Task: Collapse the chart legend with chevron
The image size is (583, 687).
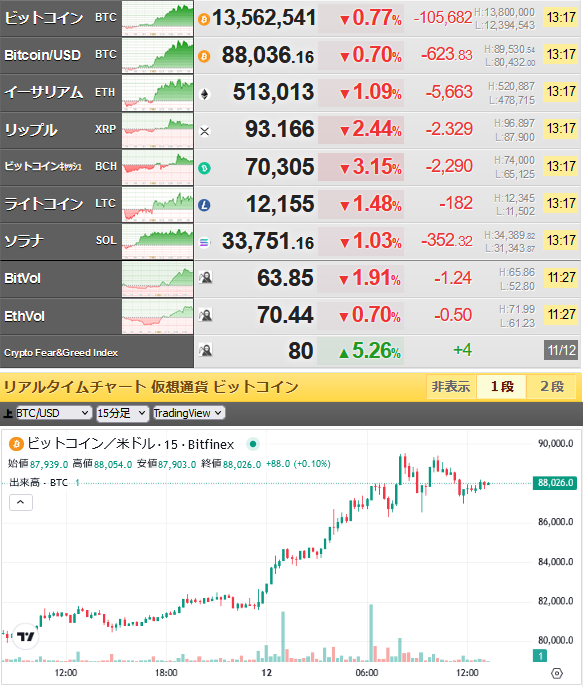Action: click(21, 502)
